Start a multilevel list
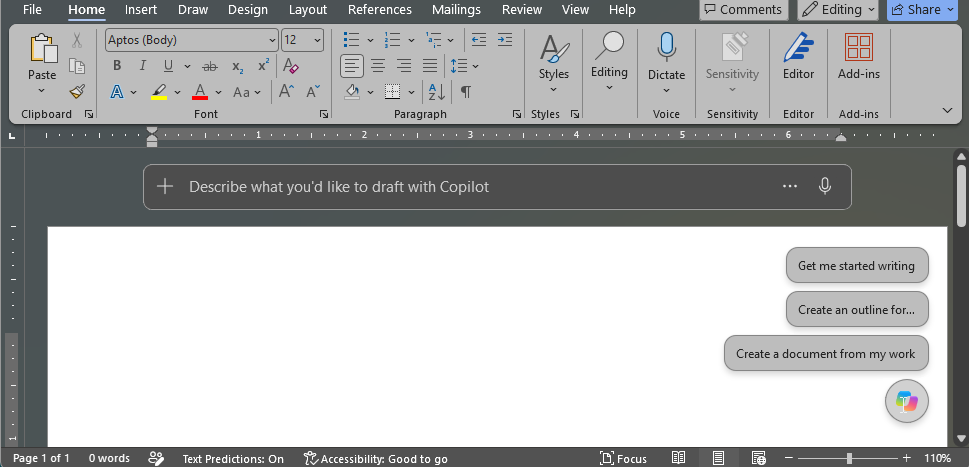 [x=434, y=40]
